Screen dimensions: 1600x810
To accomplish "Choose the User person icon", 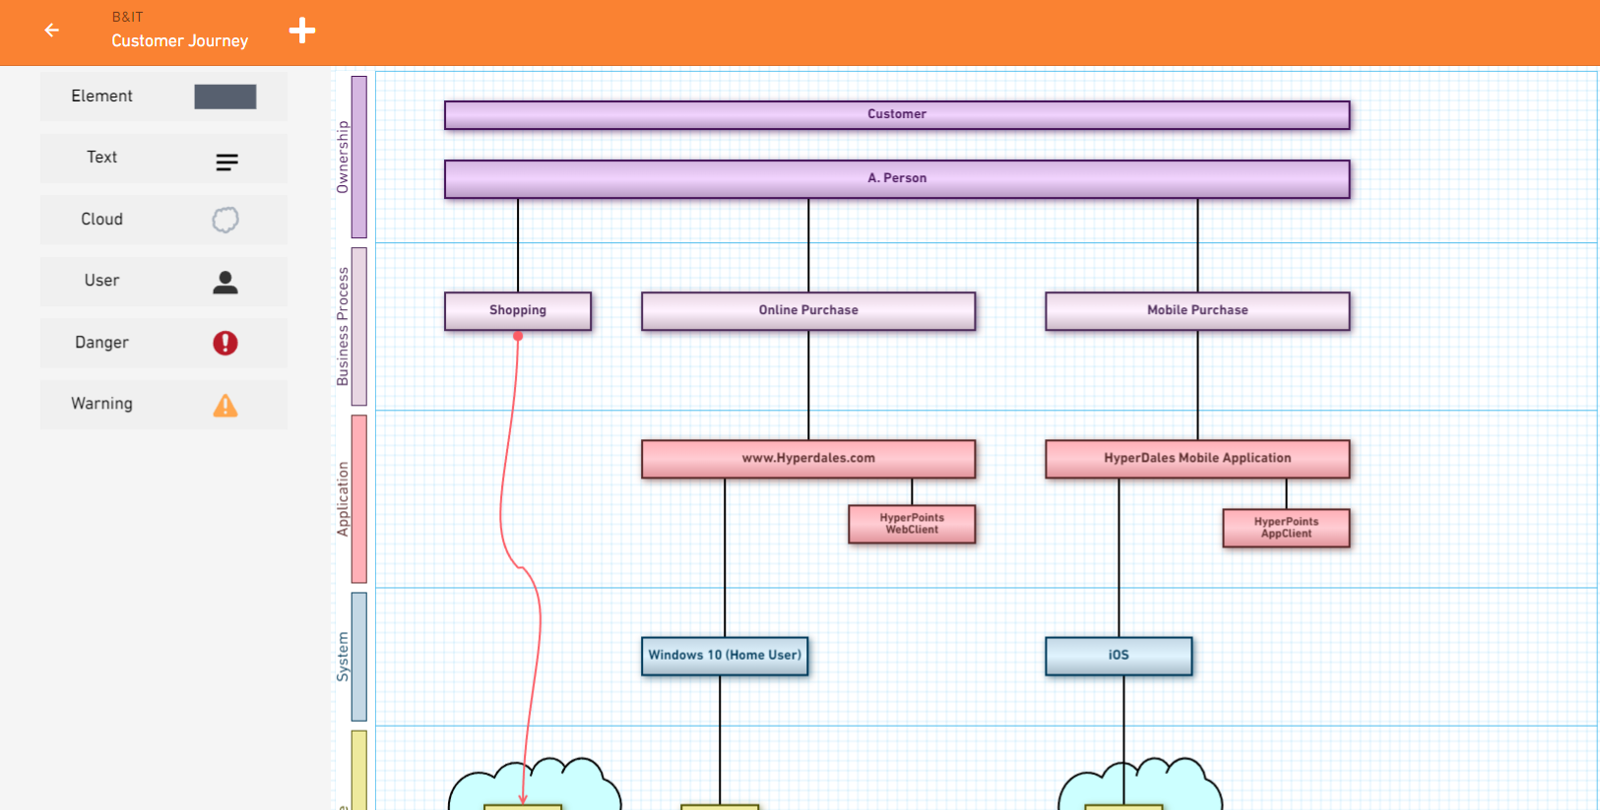I will (225, 283).
